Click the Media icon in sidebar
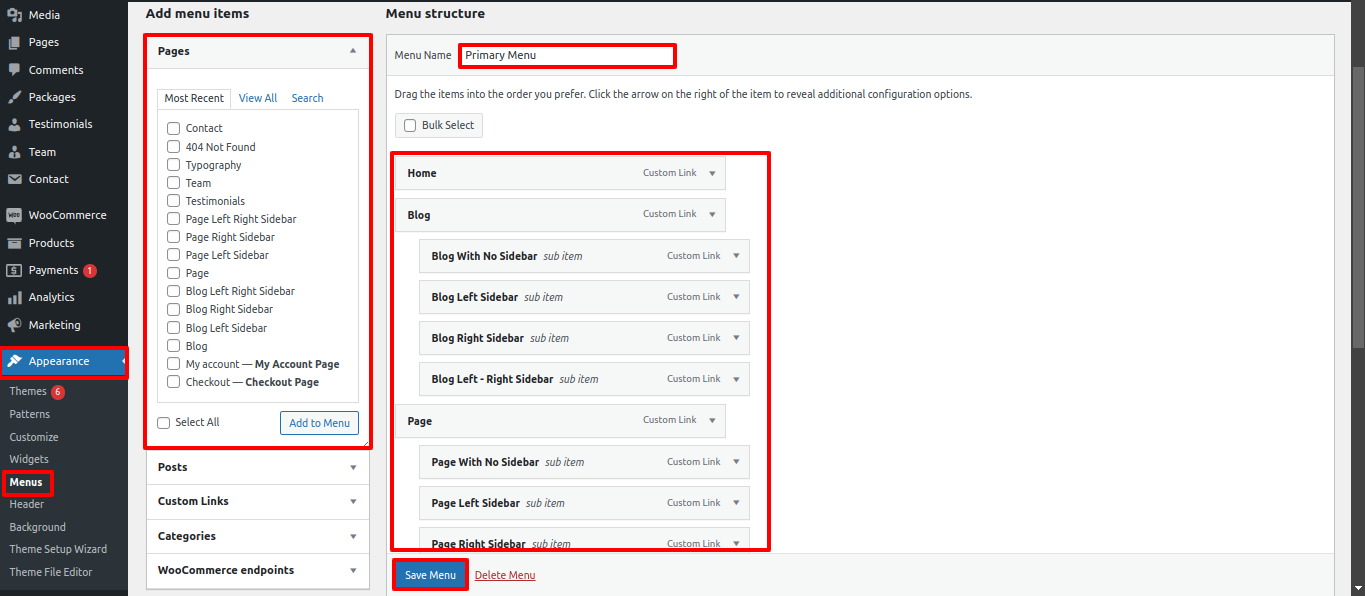1365x596 pixels. point(15,15)
